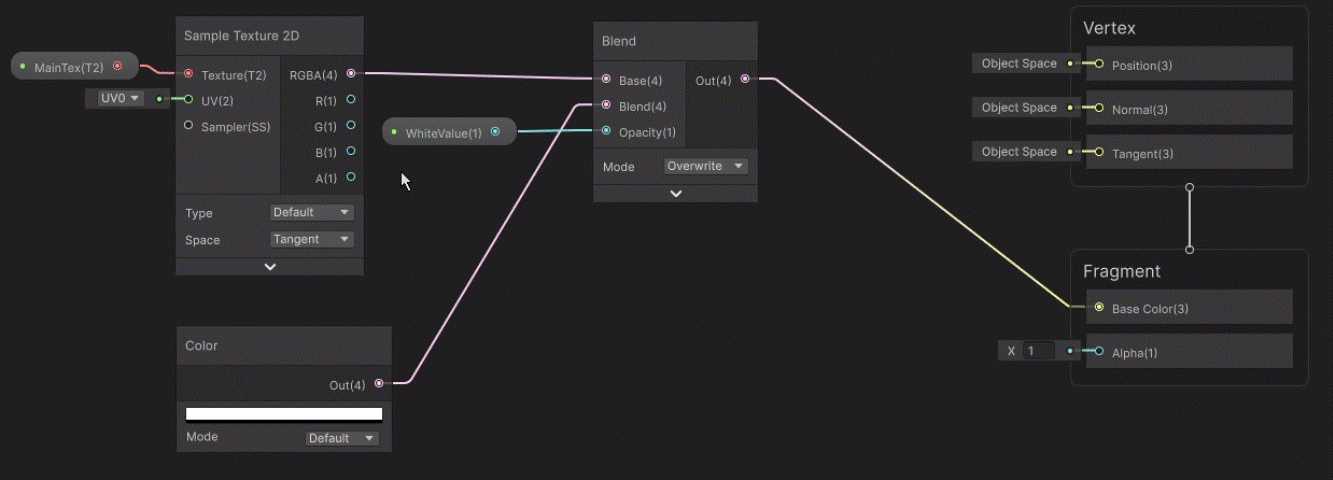
Task: Click the Opacity(1) input port on Blend
Action: coord(606,131)
